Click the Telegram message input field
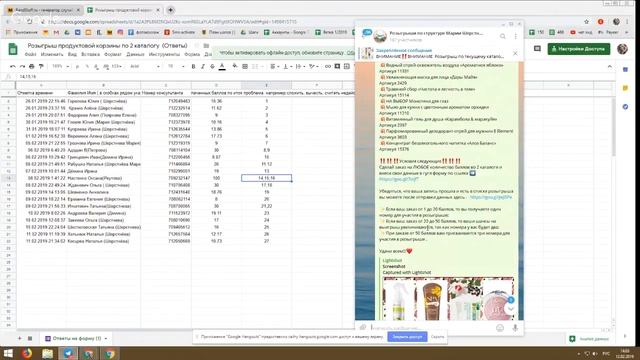The height and width of the screenshot is (360, 640). pyautogui.click(x=431, y=327)
